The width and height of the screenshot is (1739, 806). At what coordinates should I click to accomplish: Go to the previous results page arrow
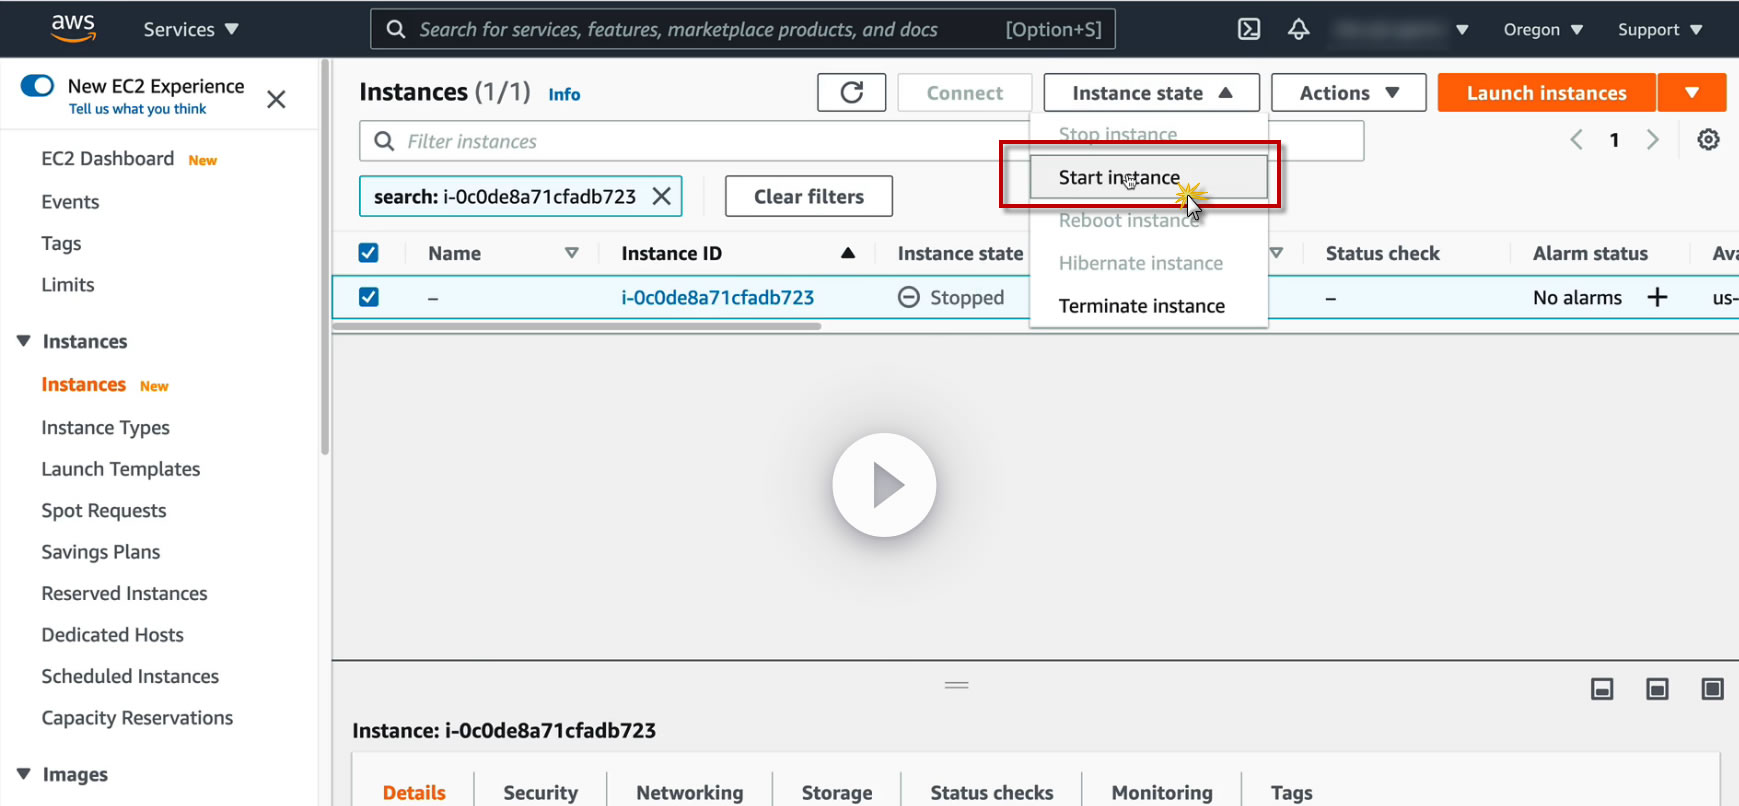pos(1576,140)
